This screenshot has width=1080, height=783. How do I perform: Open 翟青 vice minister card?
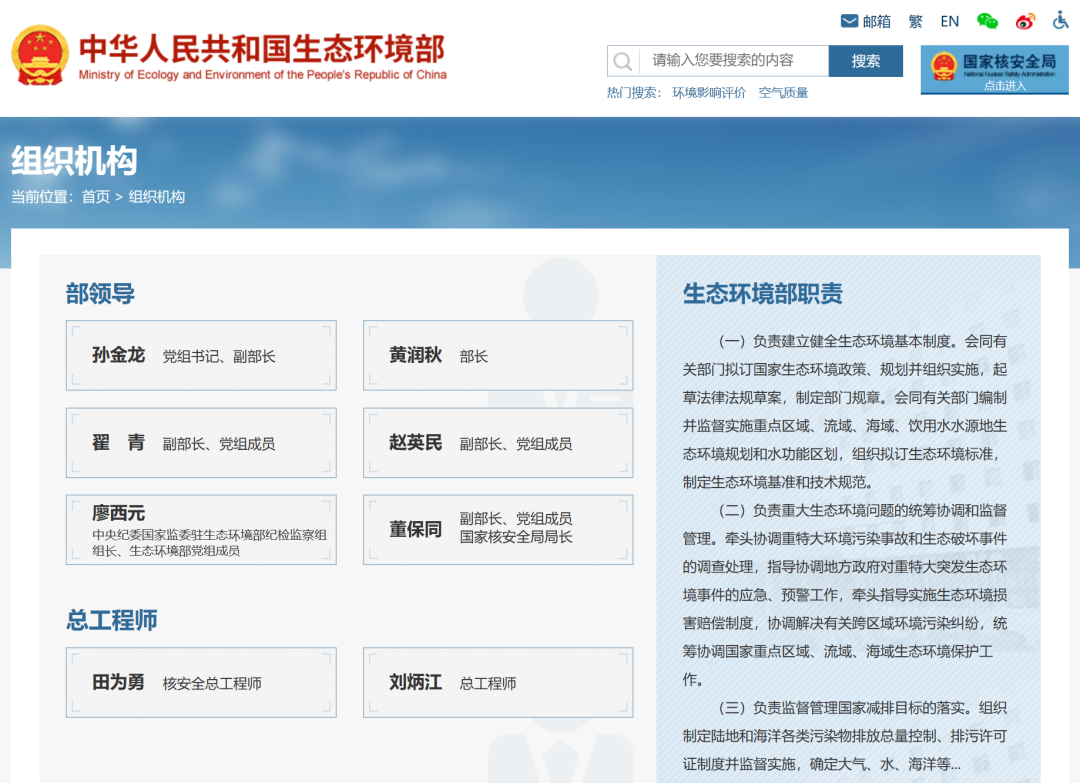click(x=201, y=443)
